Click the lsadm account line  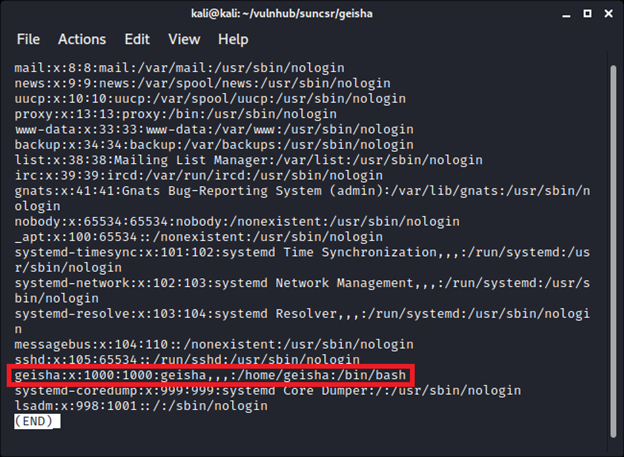(141, 406)
